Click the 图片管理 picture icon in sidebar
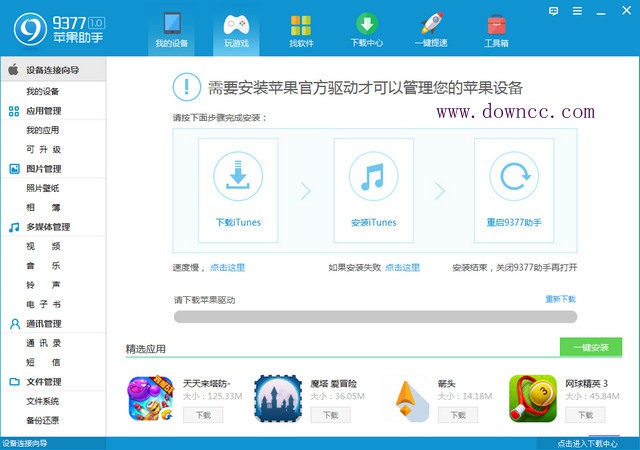Screen dimensions: 640x450 14,169
